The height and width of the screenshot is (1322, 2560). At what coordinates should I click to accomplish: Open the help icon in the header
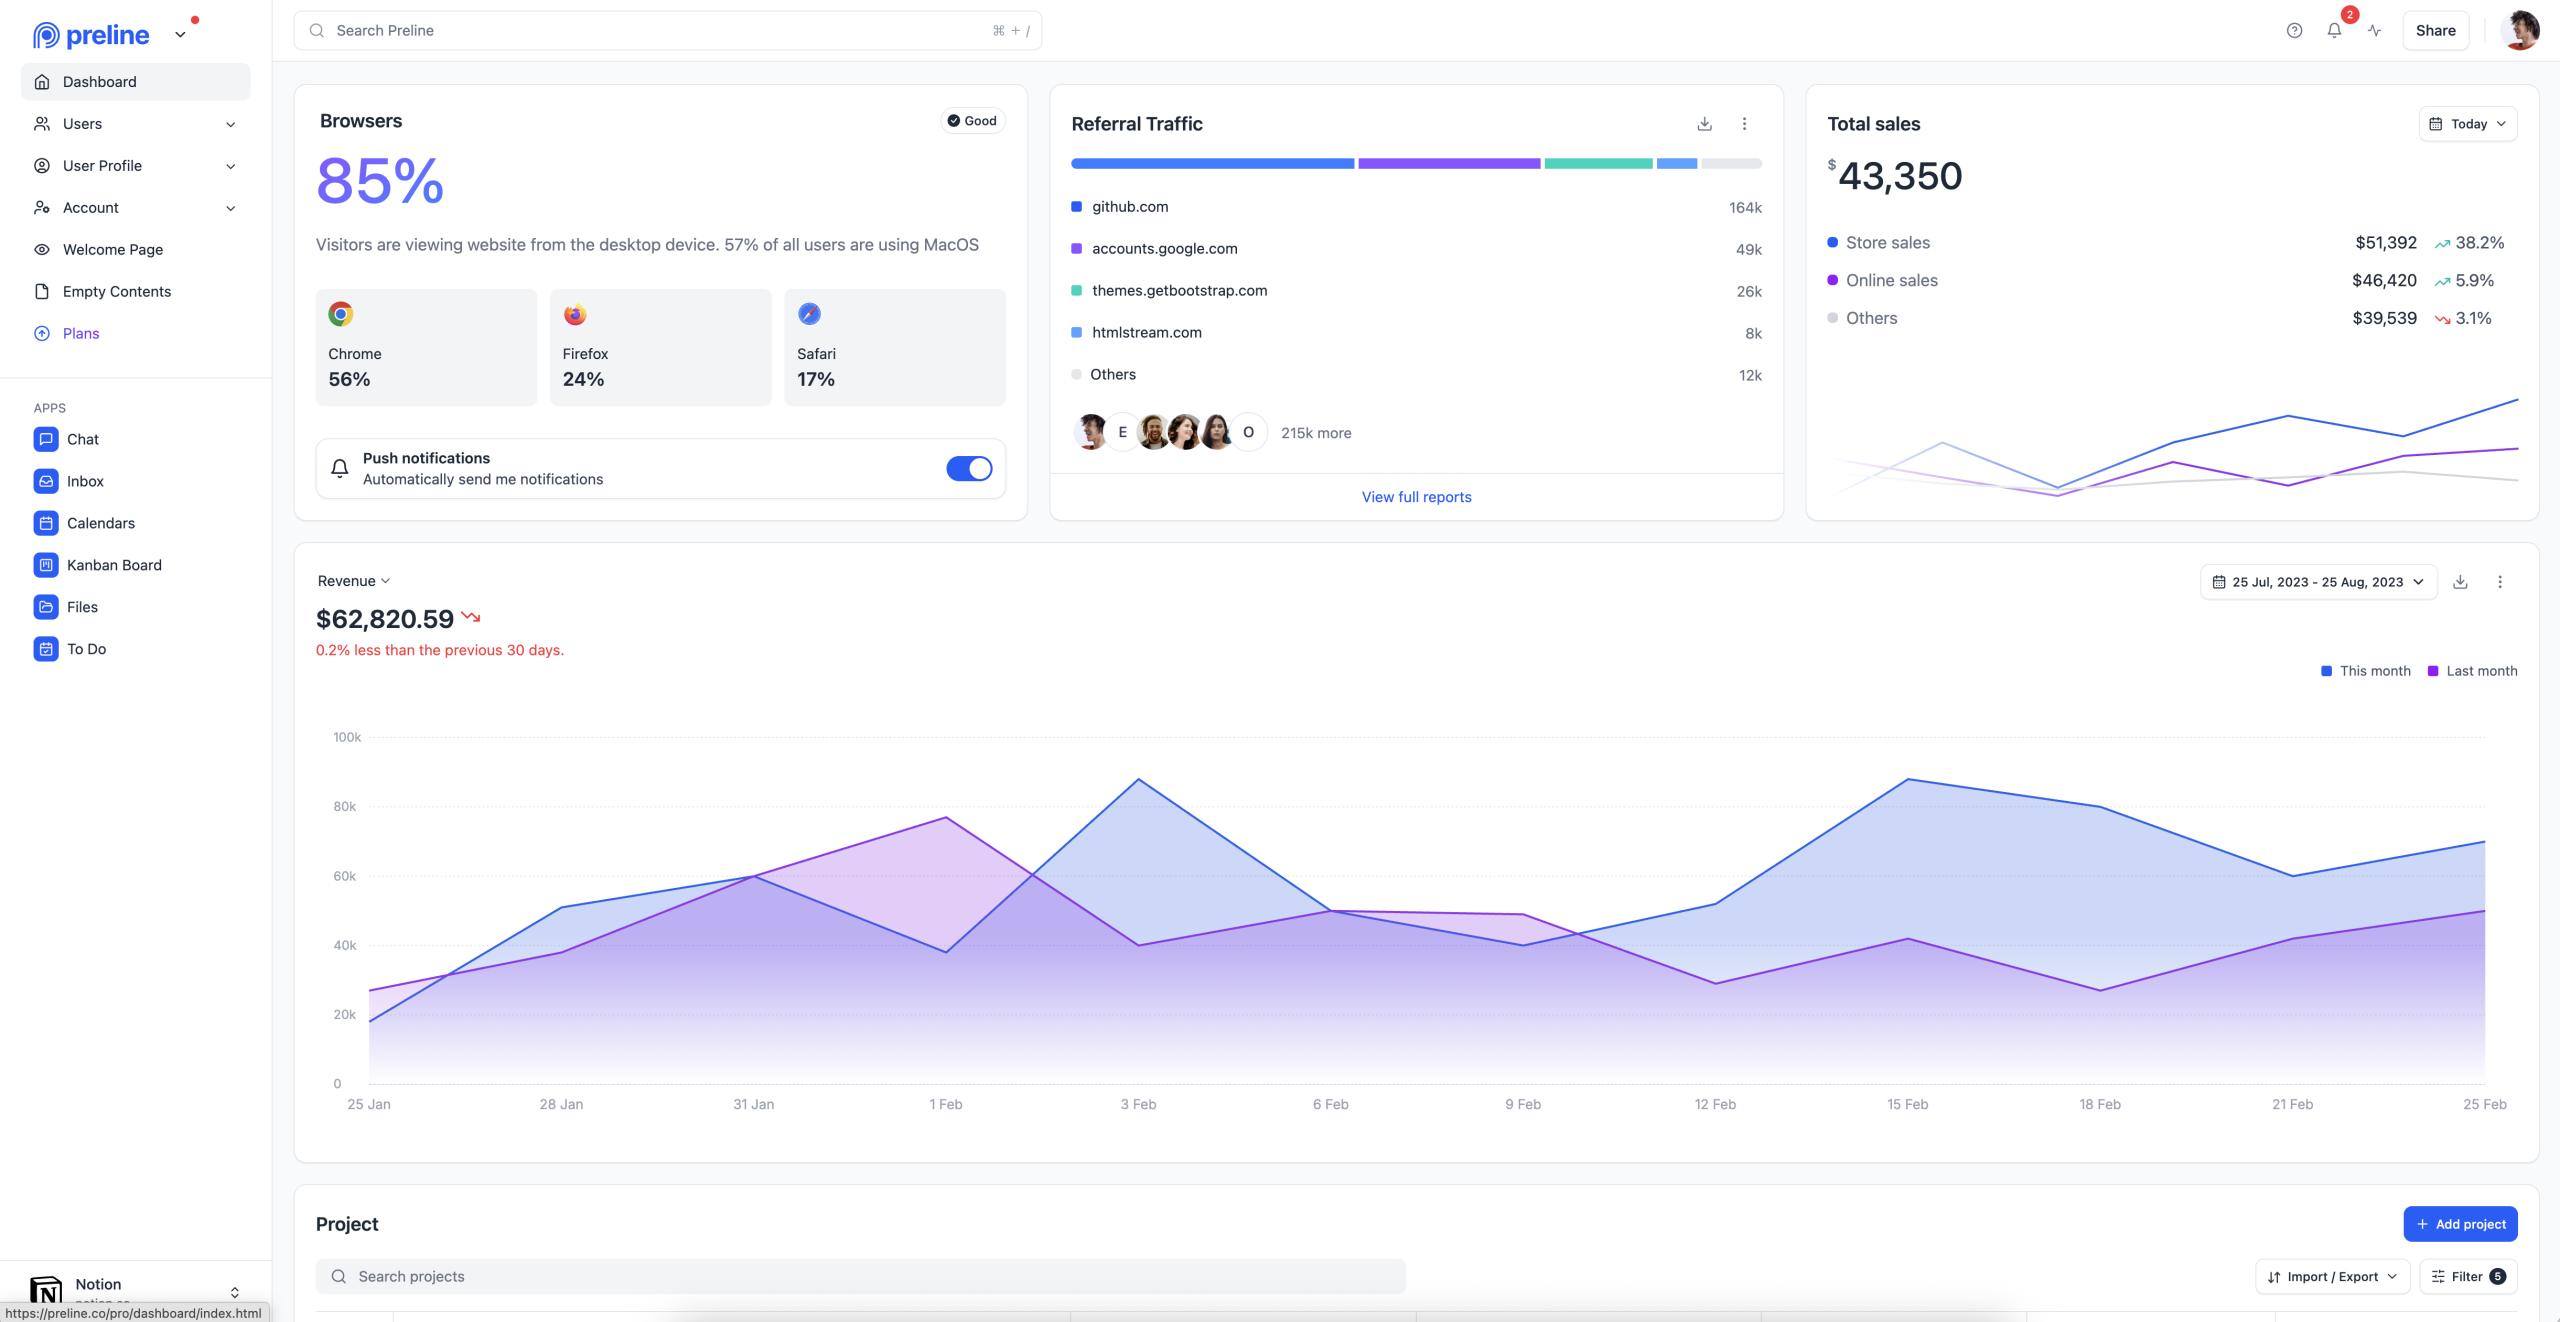coord(2293,31)
